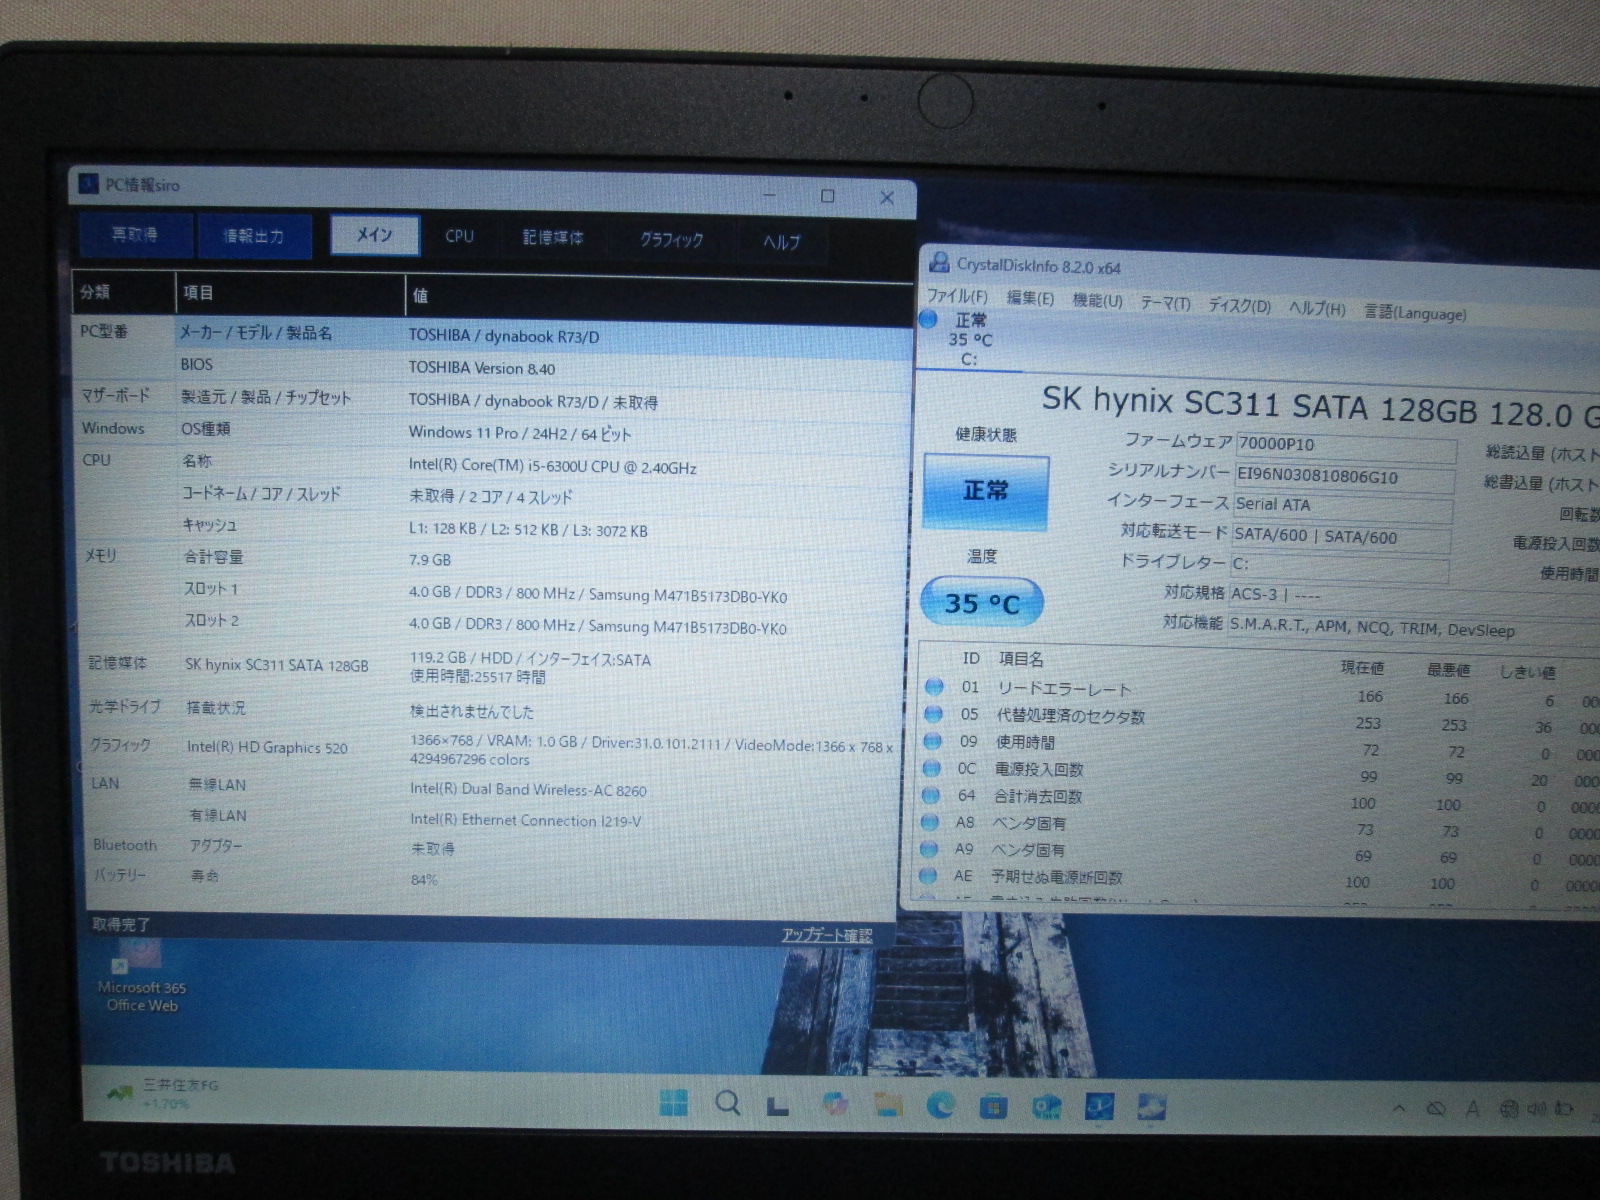The width and height of the screenshot is (1600, 1200).
Task: Open Microsoft 365 Office Web desktop shortcut
Action: 141,977
